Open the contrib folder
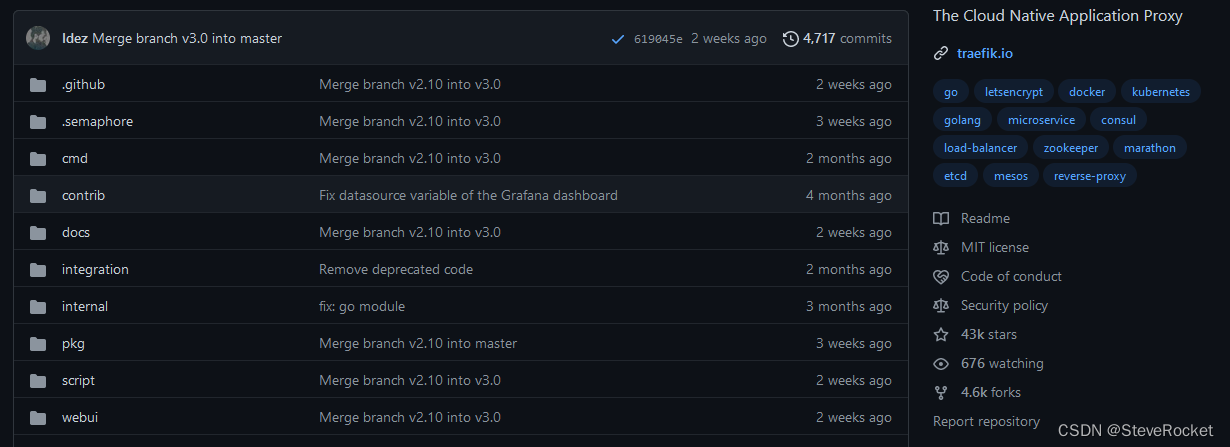Screen dimensions: 1230x447 pyautogui.click(x=83, y=195)
